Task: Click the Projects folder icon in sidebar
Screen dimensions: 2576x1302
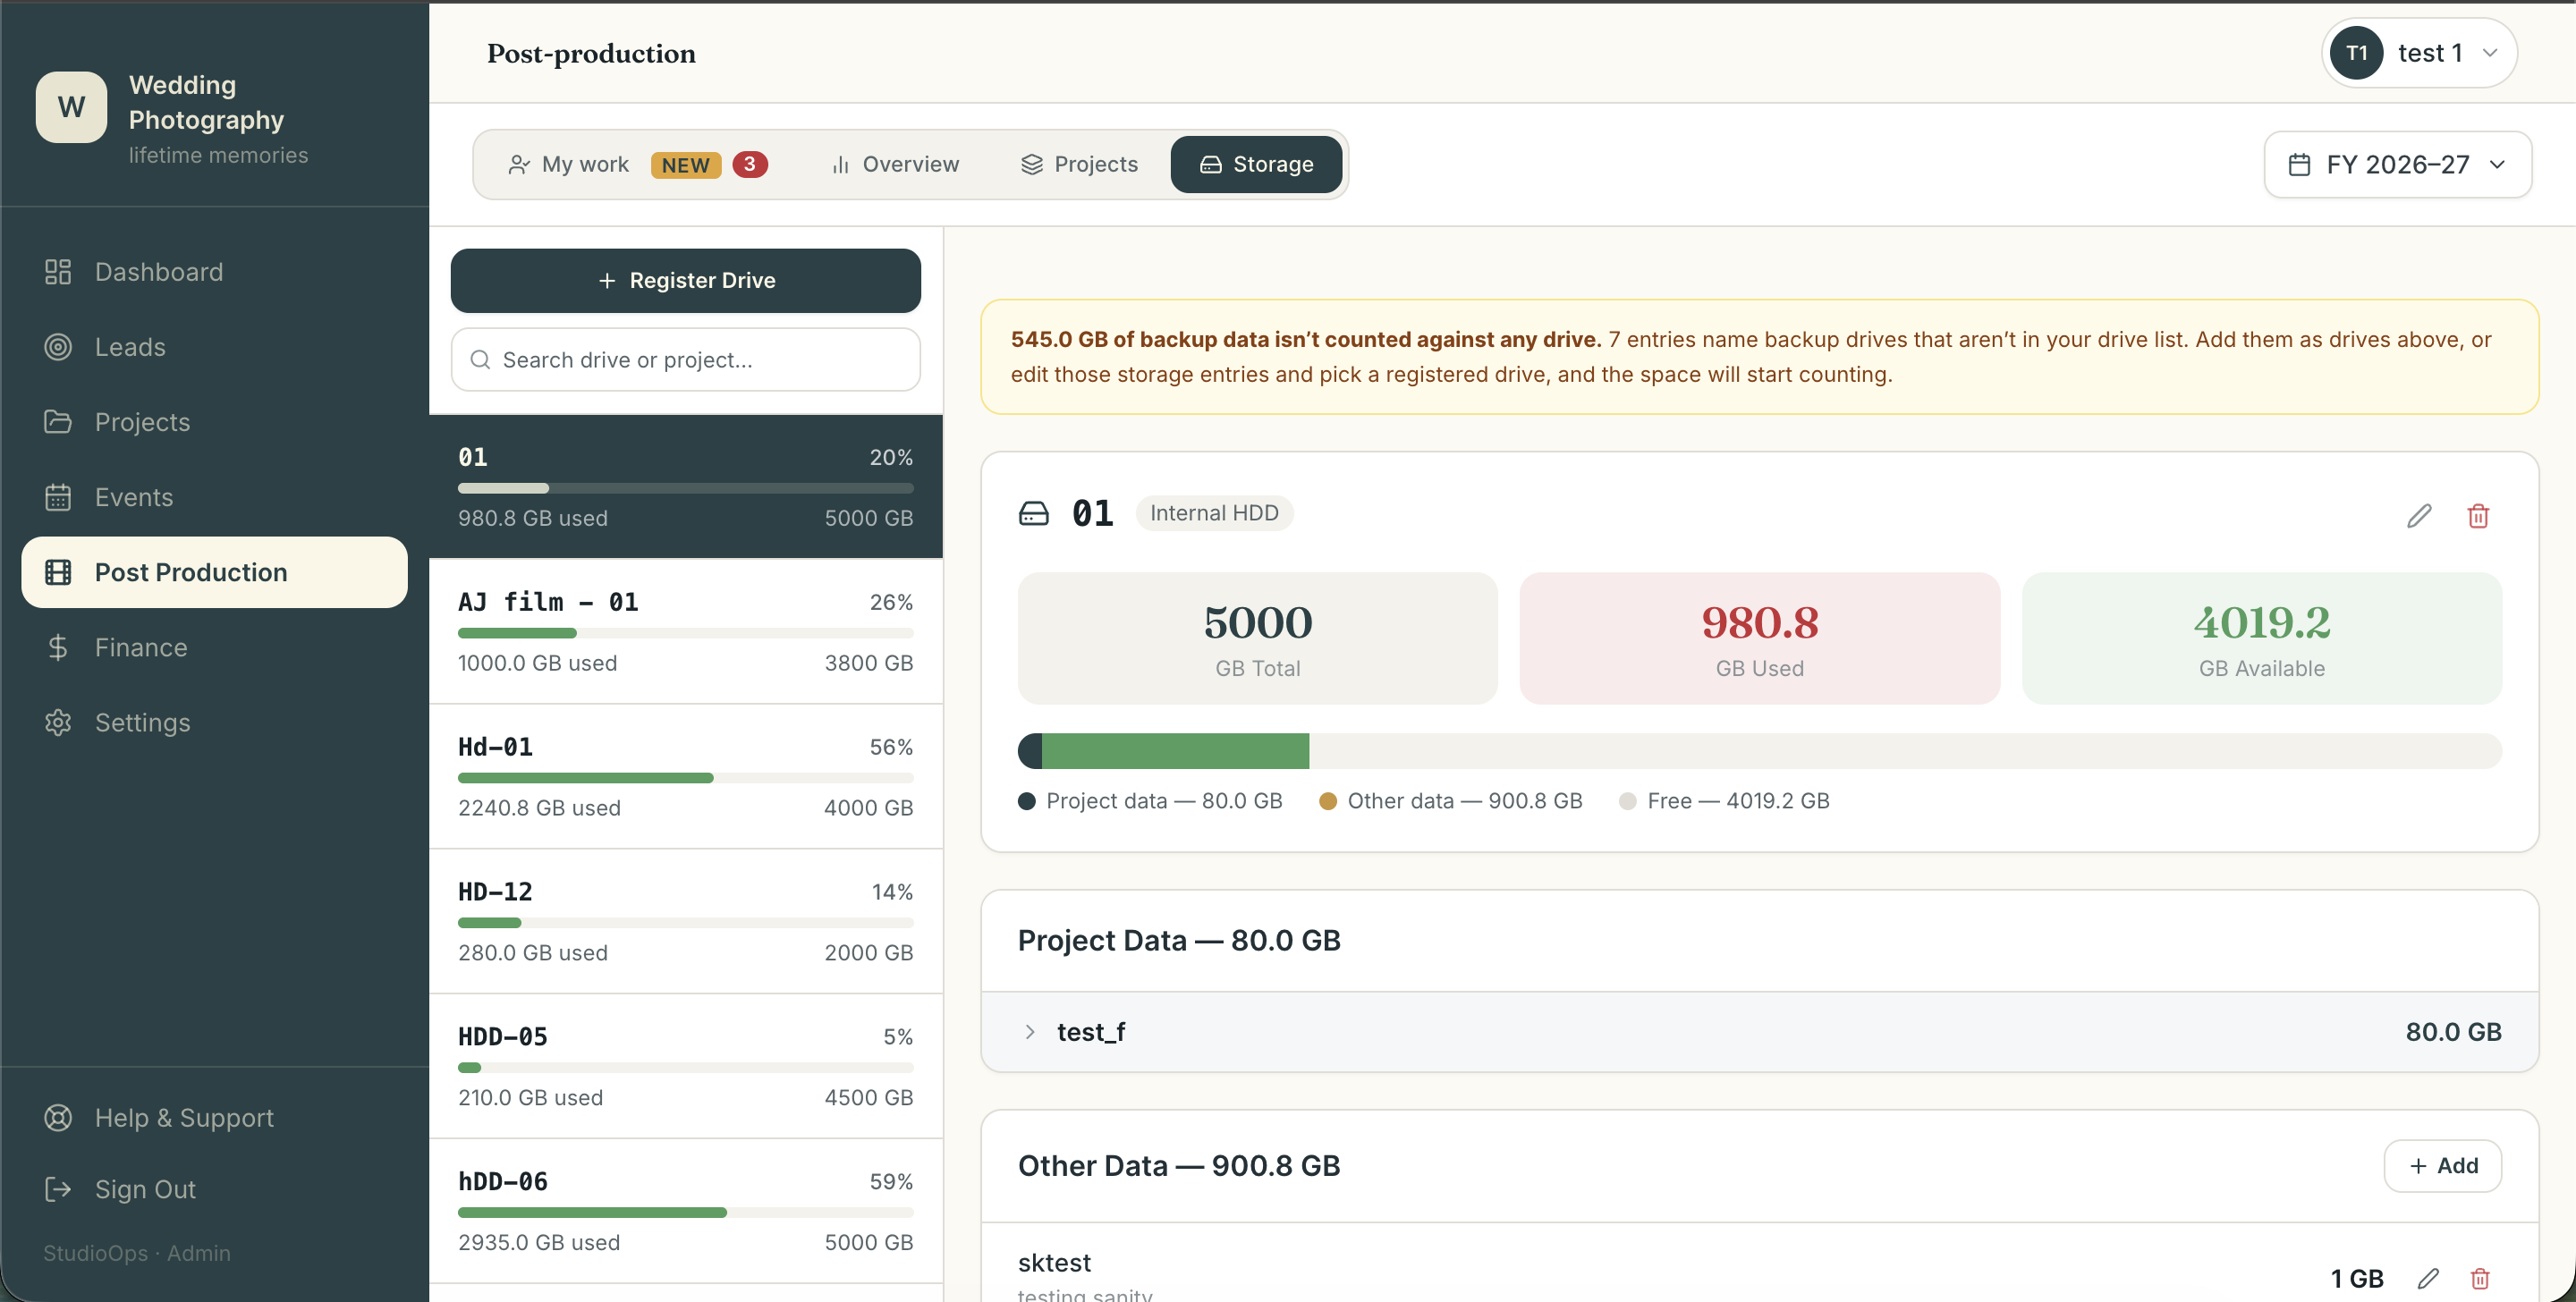Action: [x=58, y=422]
